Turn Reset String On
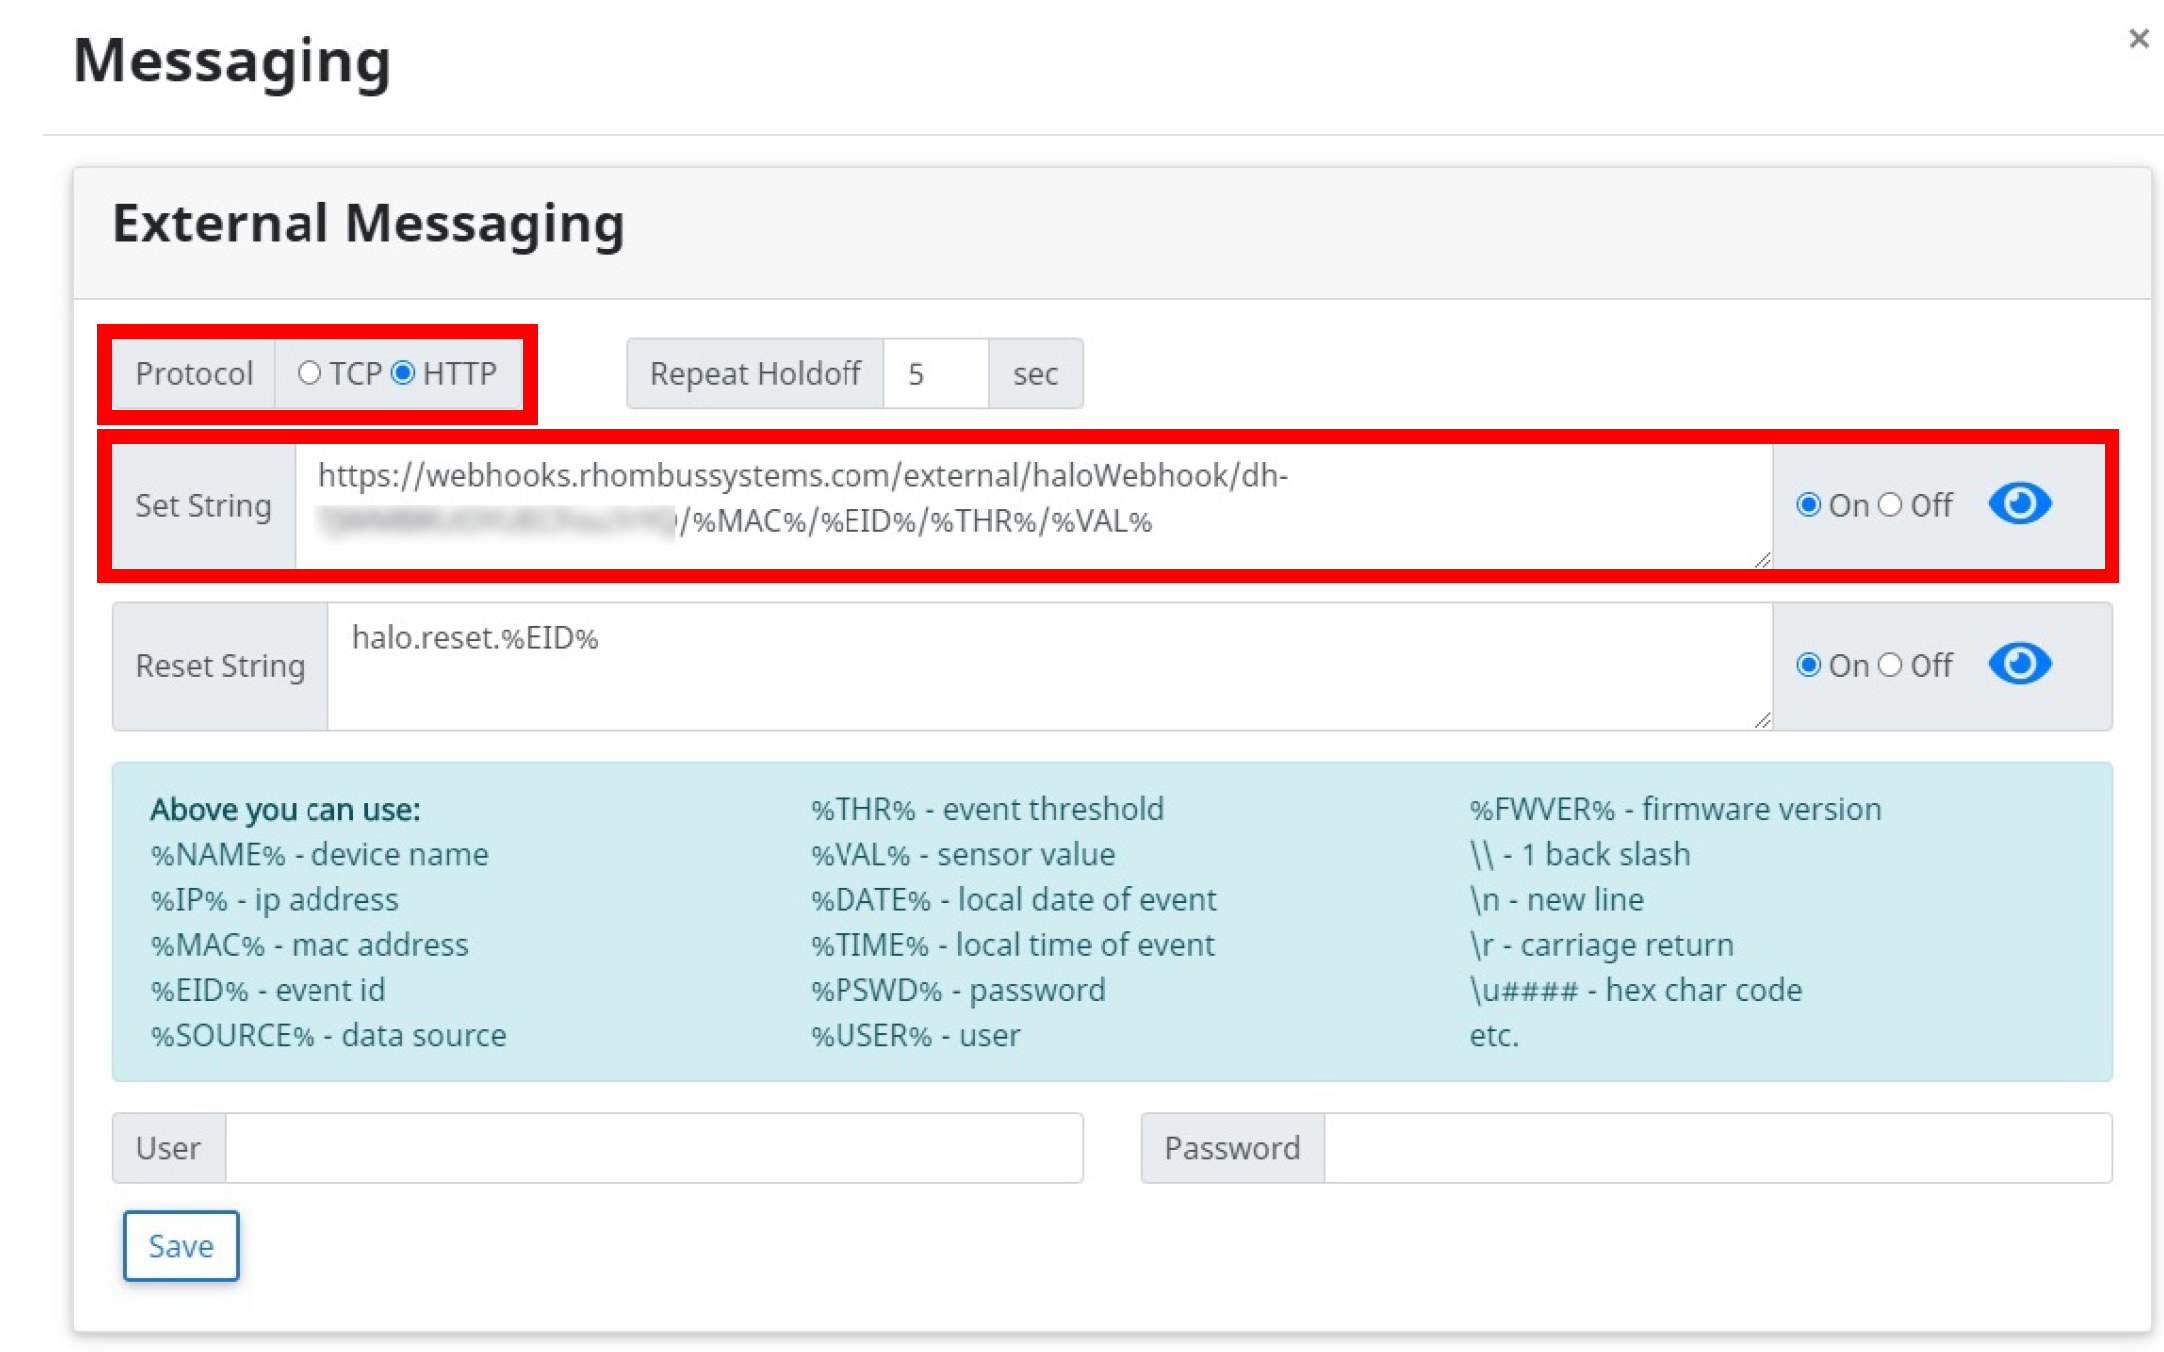 click(x=1808, y=665)
